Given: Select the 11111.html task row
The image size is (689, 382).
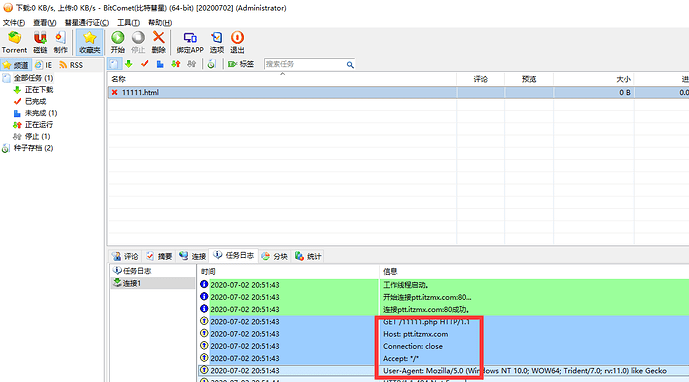Looking at the screenshot, I should click(398, 92).
